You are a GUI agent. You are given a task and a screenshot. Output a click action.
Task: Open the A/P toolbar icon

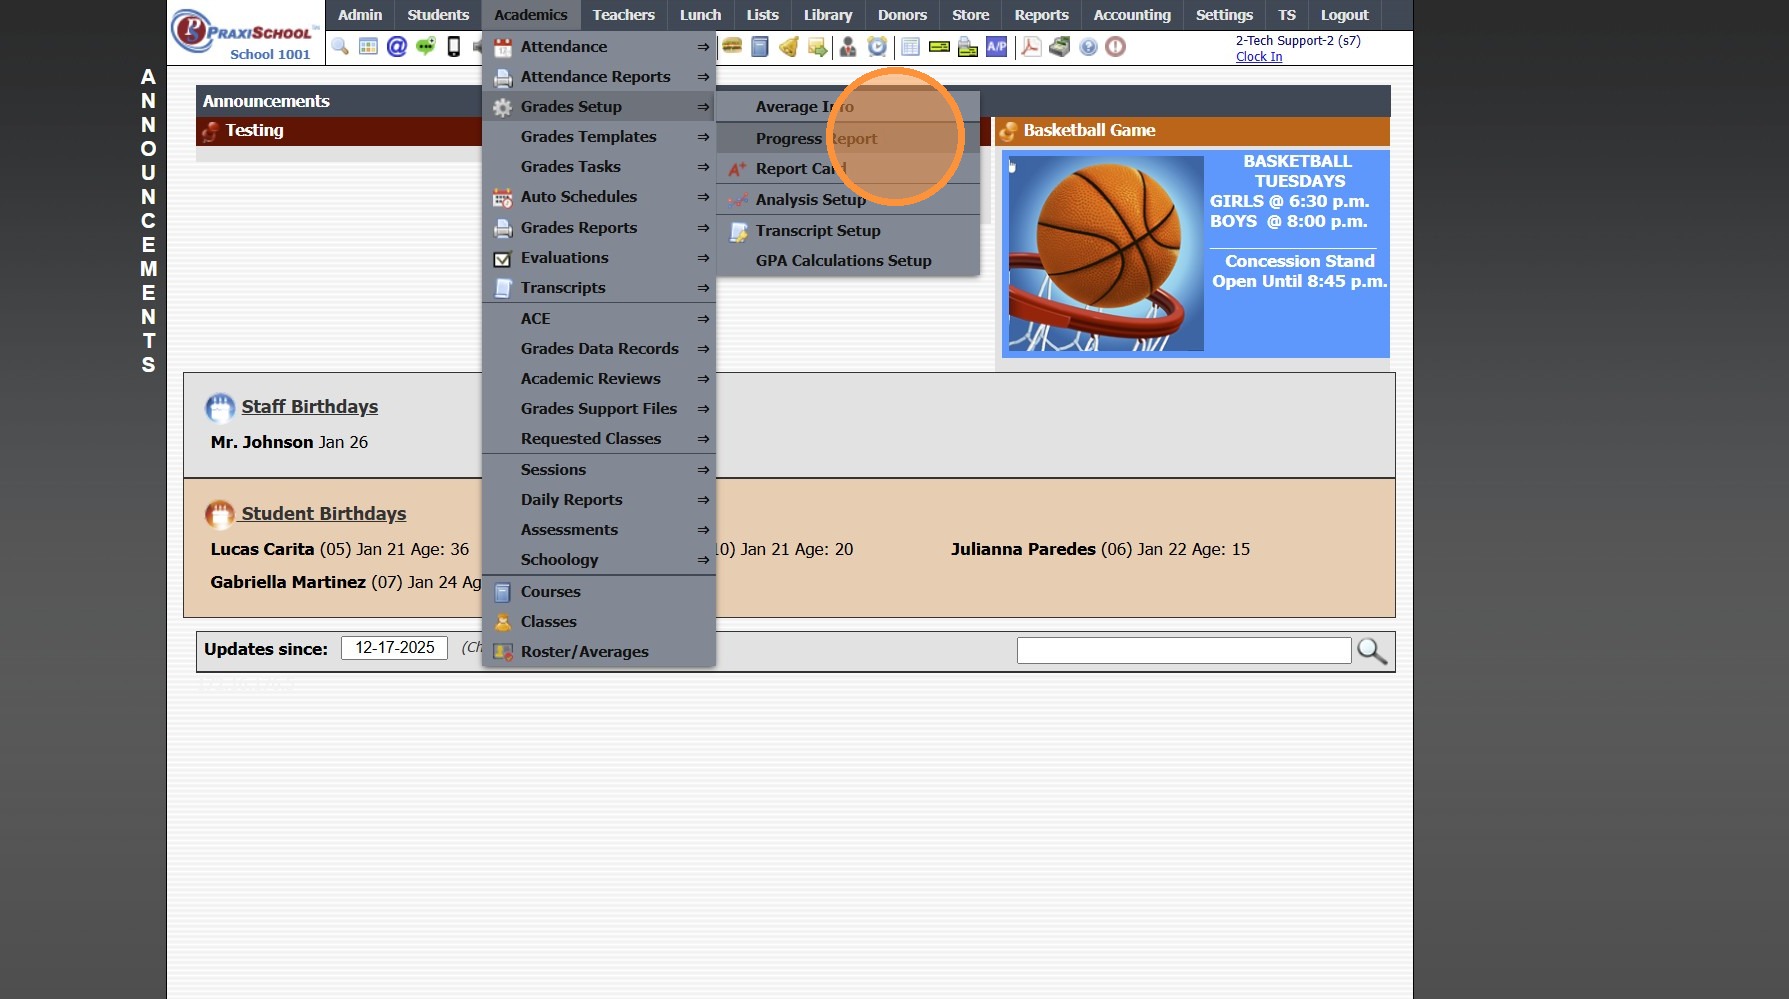997,47
